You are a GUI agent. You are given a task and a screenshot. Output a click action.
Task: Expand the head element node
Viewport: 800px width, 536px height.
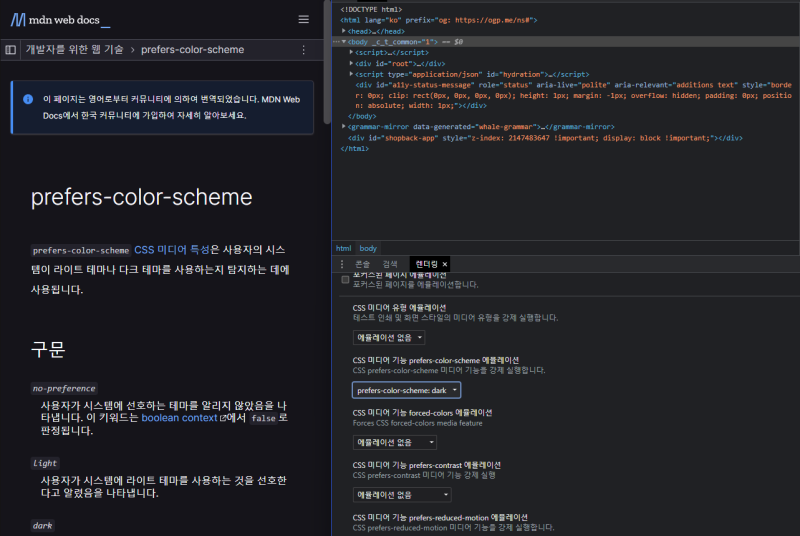344,31
